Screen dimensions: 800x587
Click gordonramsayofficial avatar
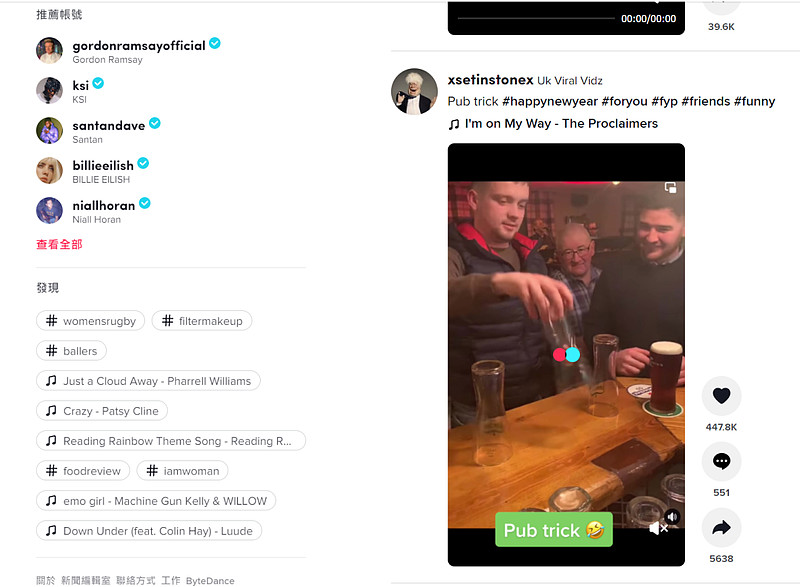(49, 51)
